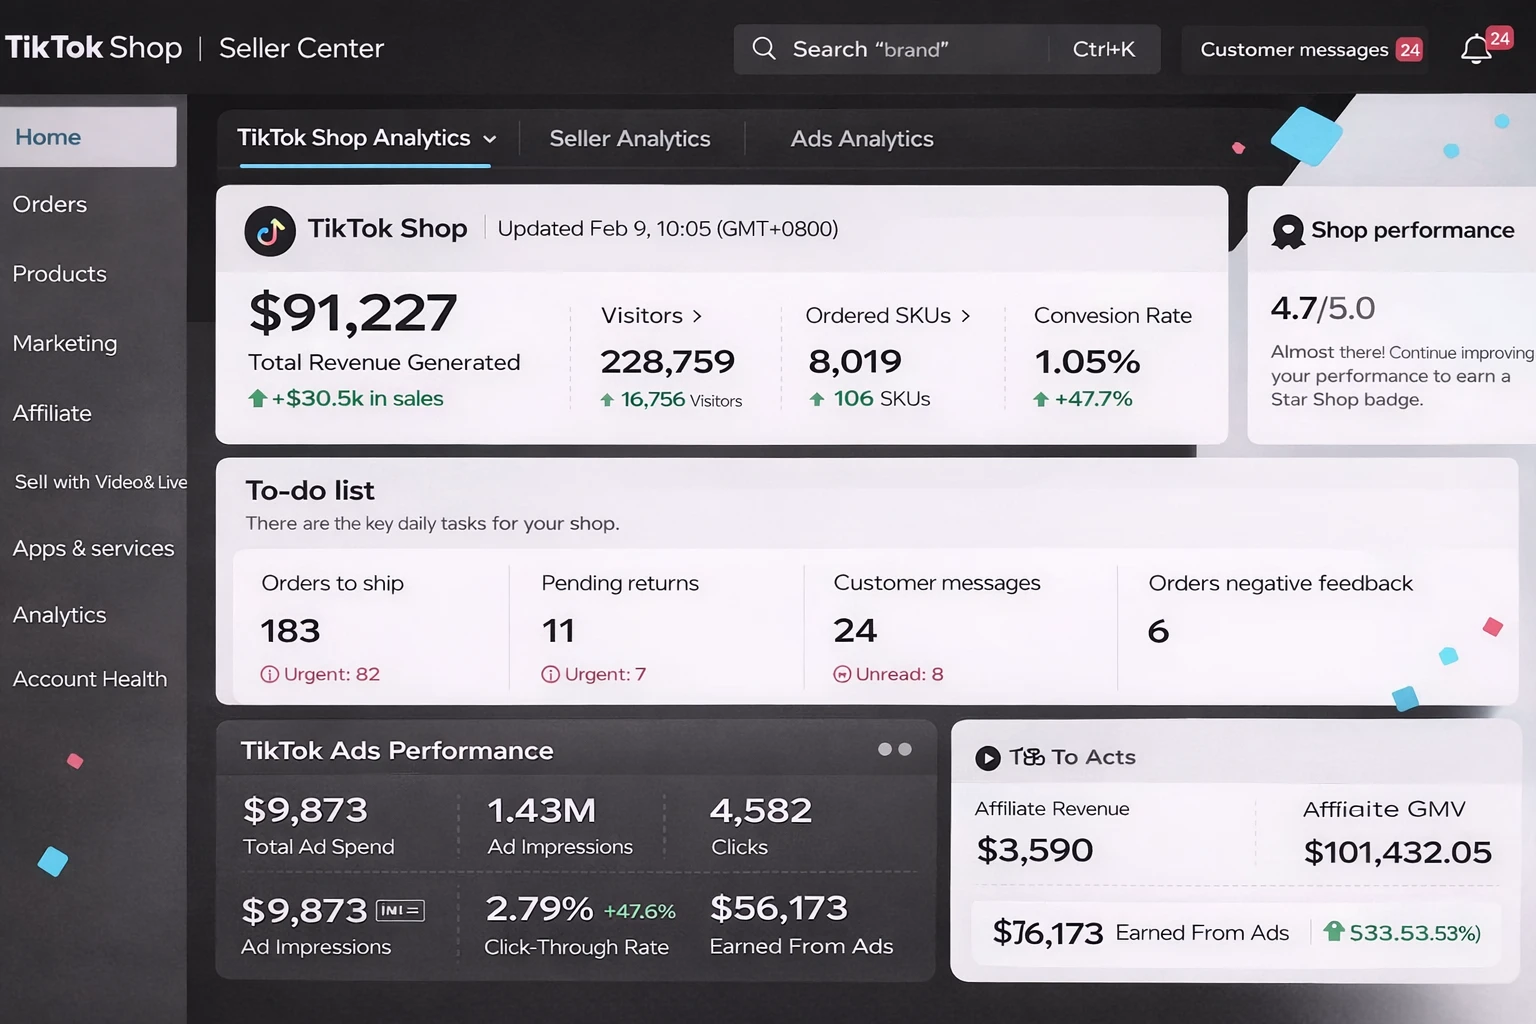Screen dimensions: 1536x1024
Task: Open Products in the sidebar
Action: pyautogui.click(x=60, y=274)
